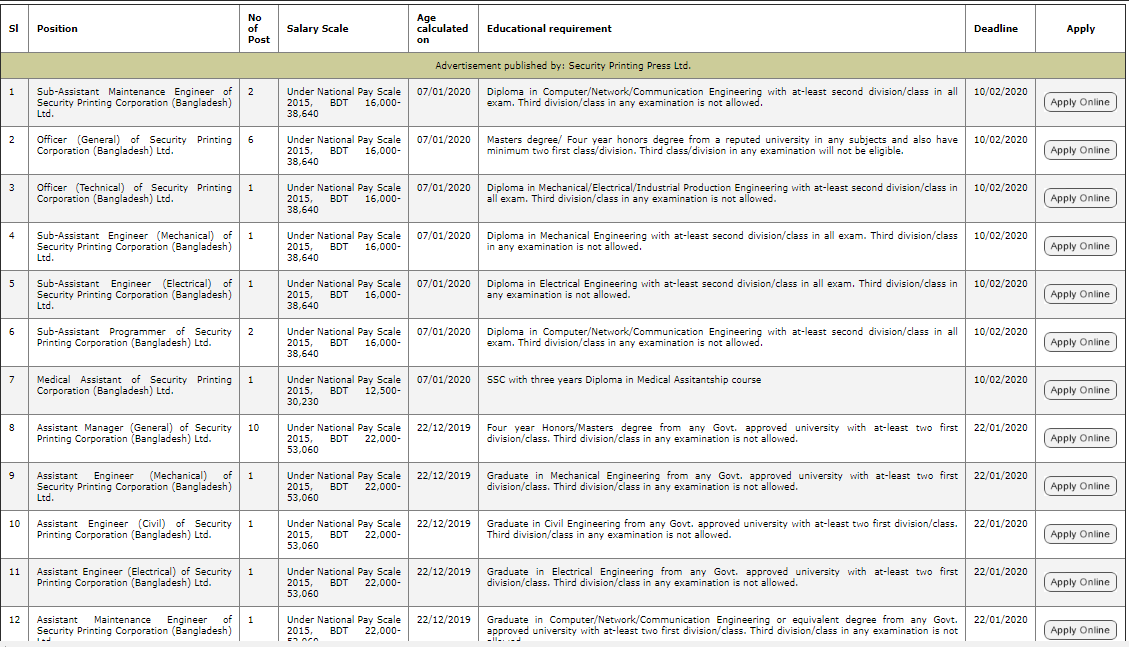
Task: Select Assistant Engineer (Civil) position text
Action: 134,529
